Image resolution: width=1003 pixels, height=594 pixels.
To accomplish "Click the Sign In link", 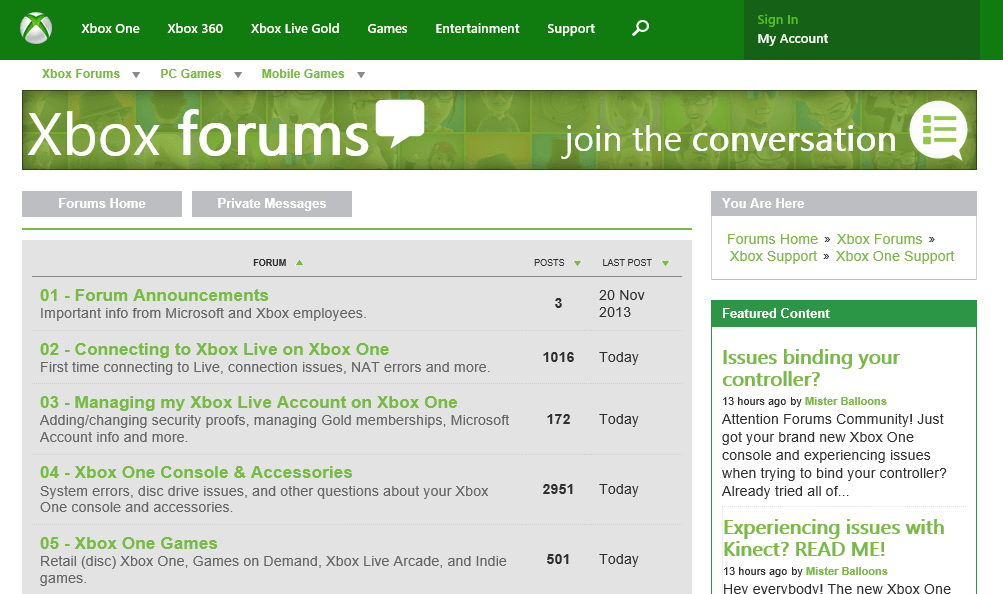I will [777, 20].
